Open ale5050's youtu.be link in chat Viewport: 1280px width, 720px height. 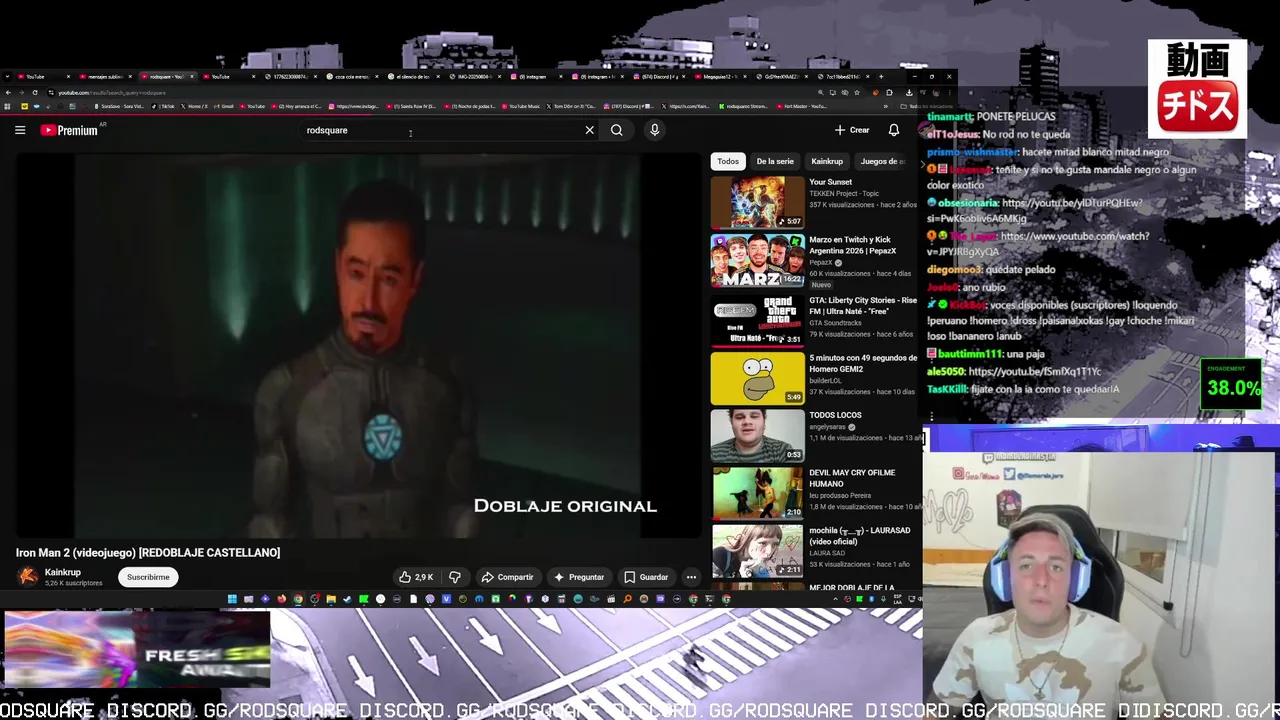pos(1034,371)
